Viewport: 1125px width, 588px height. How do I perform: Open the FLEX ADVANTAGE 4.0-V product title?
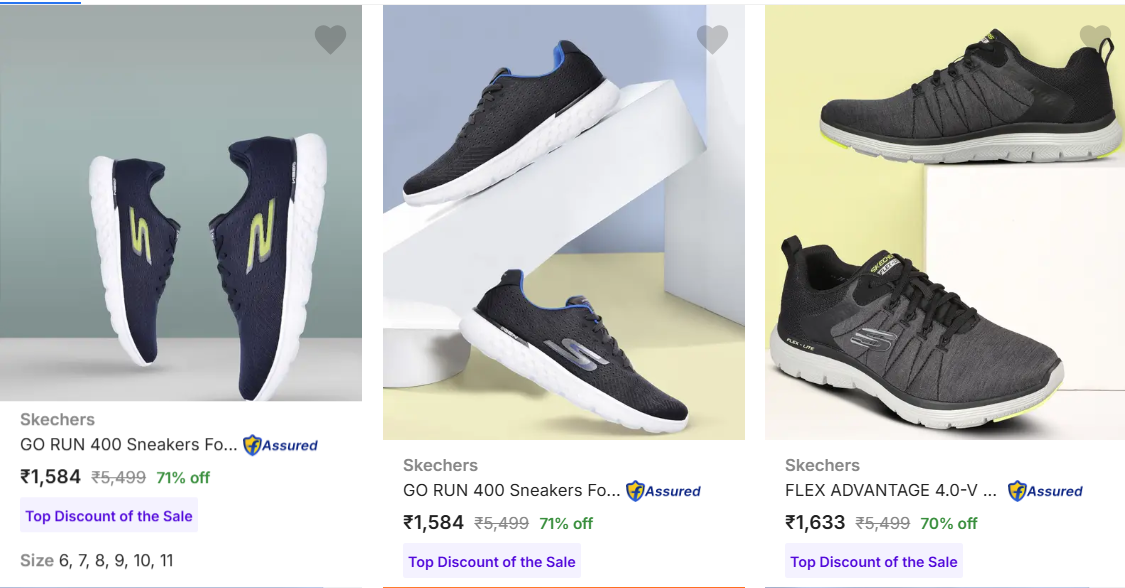tap(891, 490)
